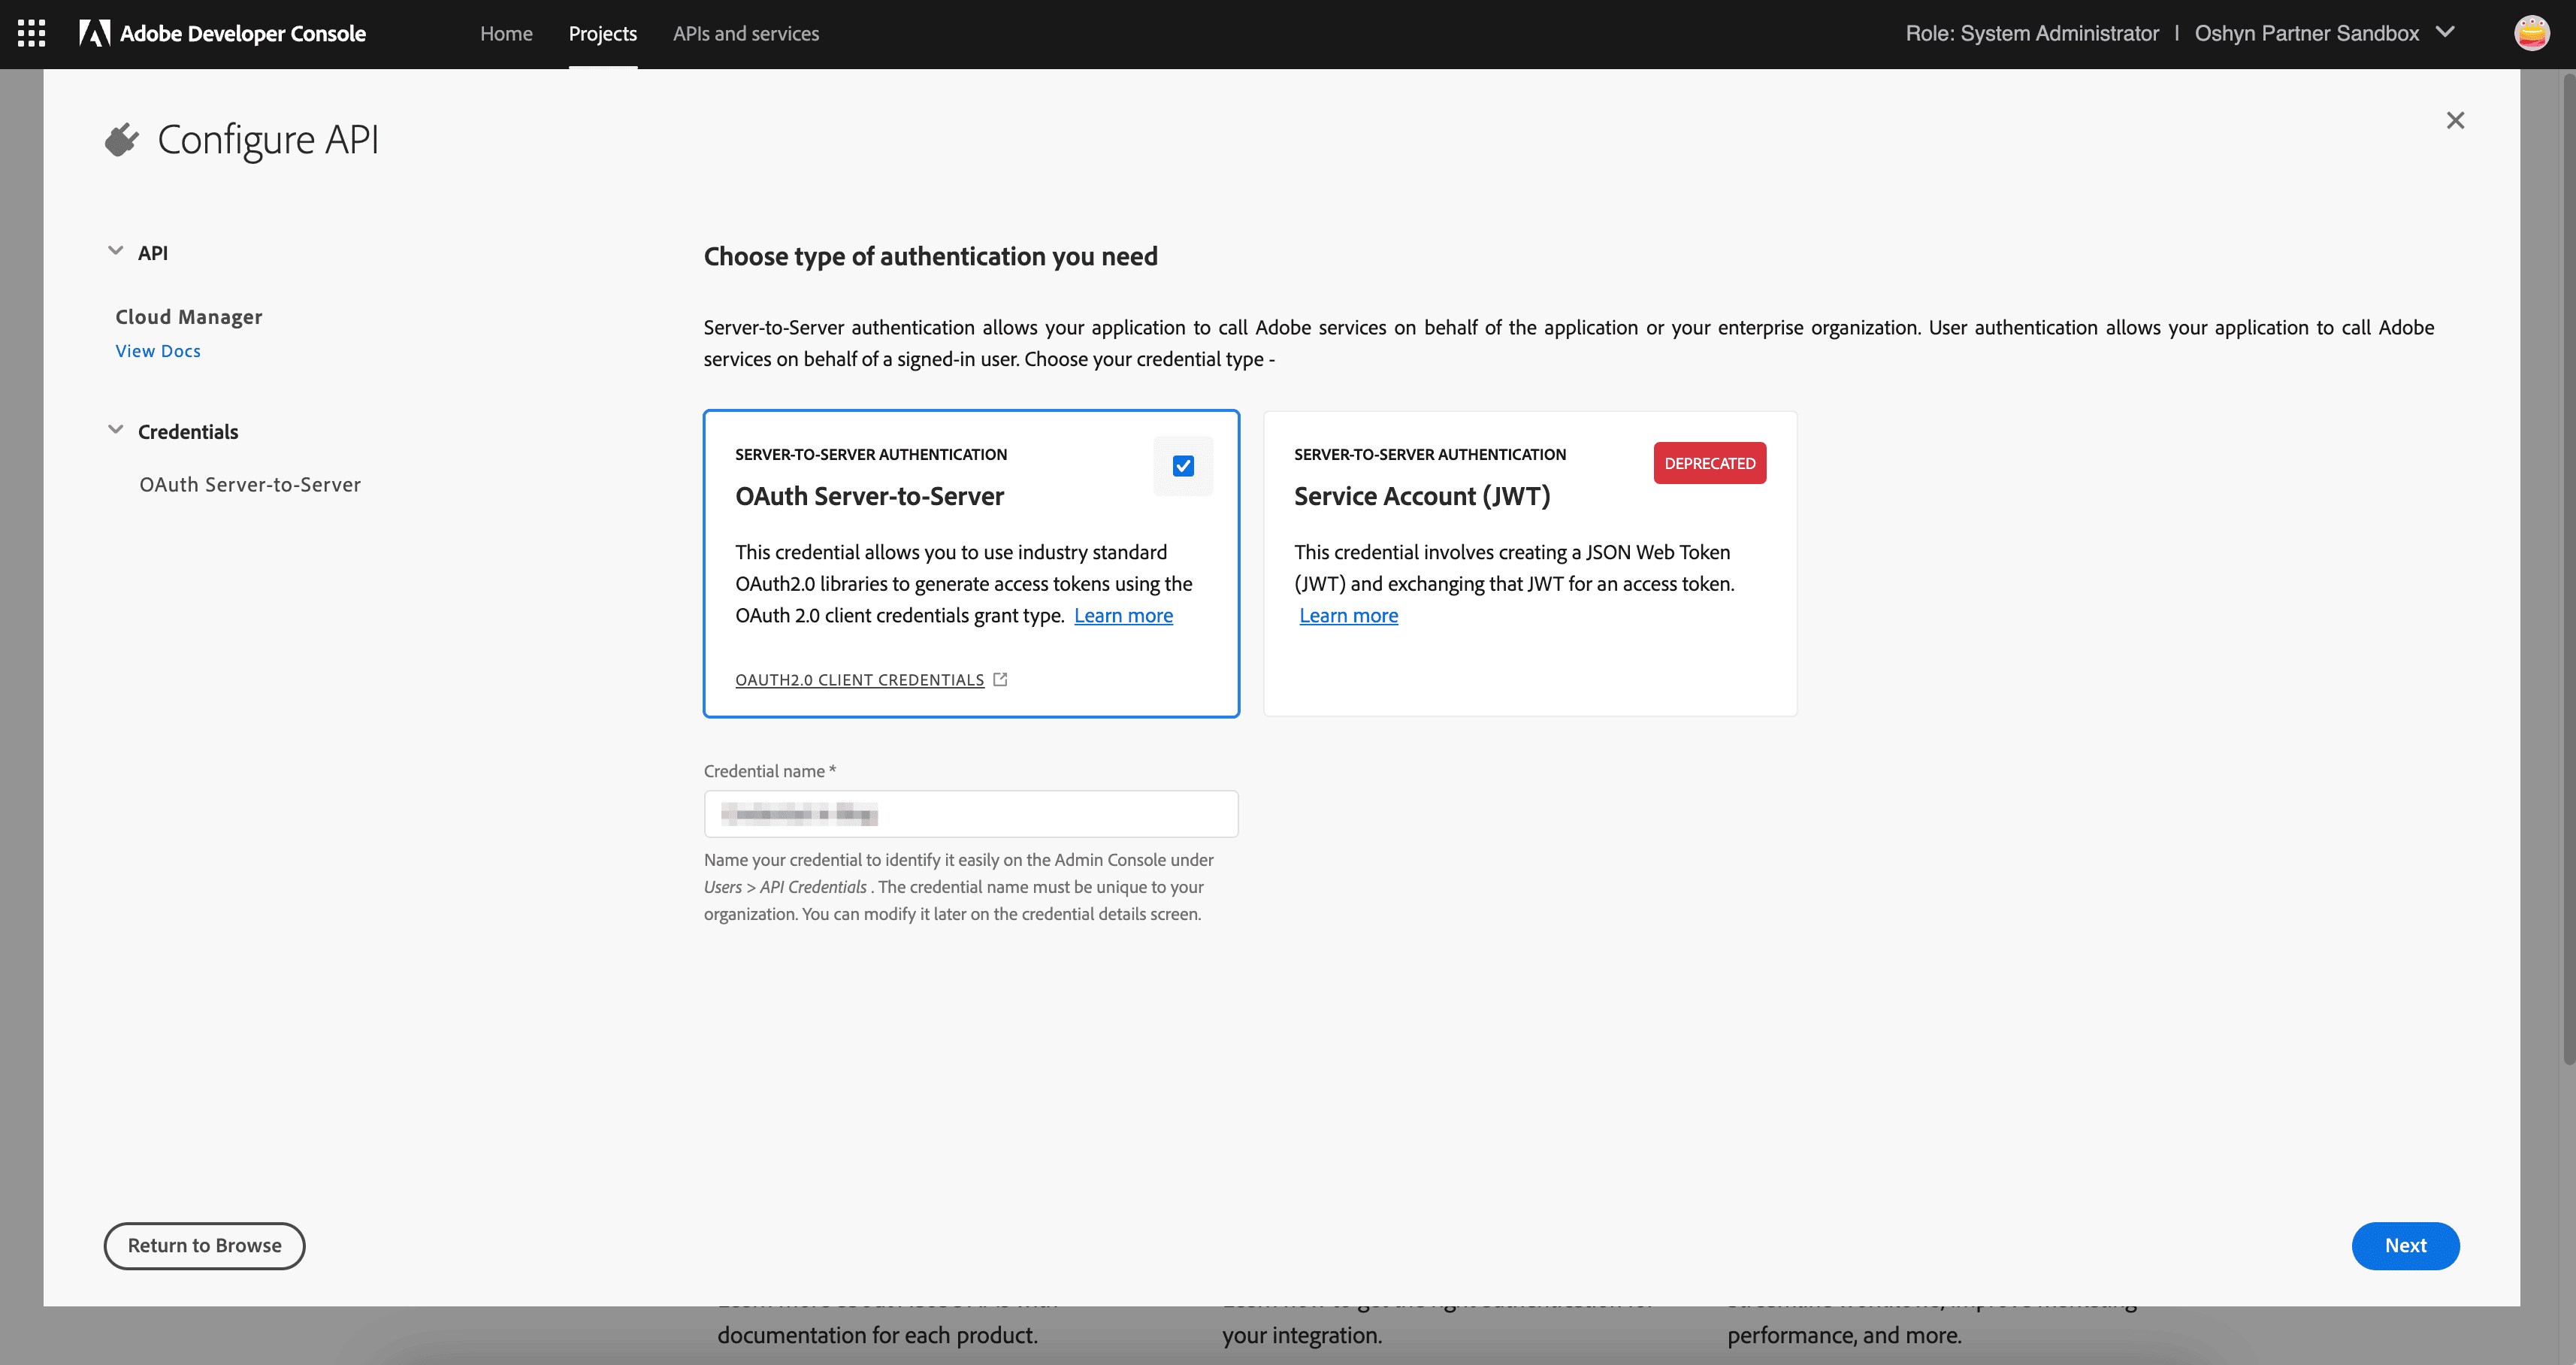Click the Return to Browse button
Image resolution: width=2576 pixels, height=1365 pixels.
click(x=204, y=1245)
